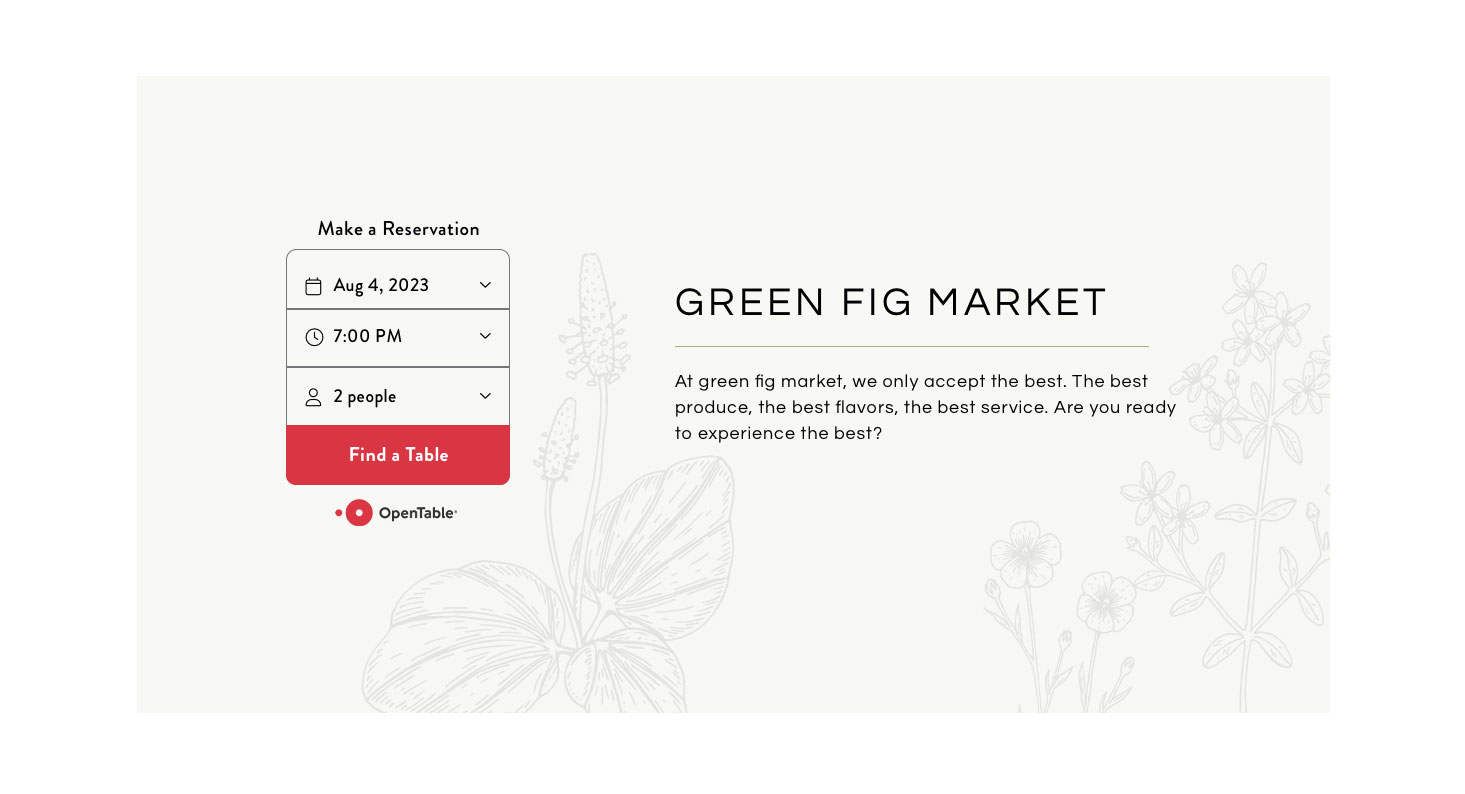
Task: Expand the chevron next to 7:00 PM
Action: (485, 336)
